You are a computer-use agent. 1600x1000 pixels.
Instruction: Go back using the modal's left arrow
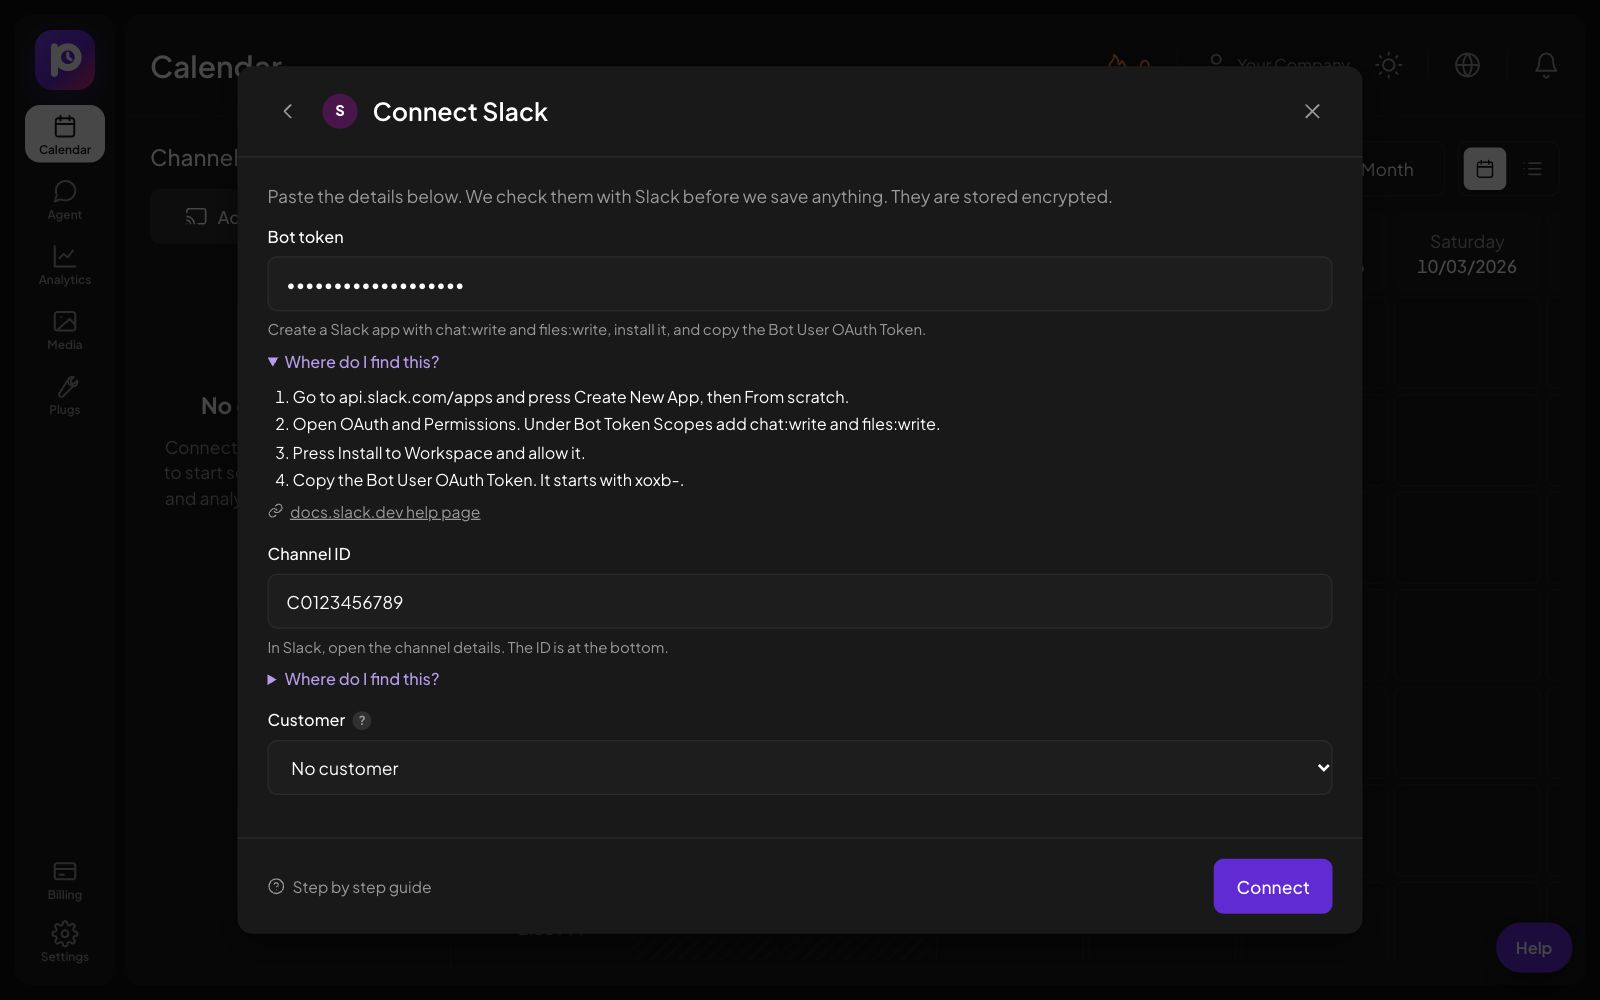[x=288, y=111]
